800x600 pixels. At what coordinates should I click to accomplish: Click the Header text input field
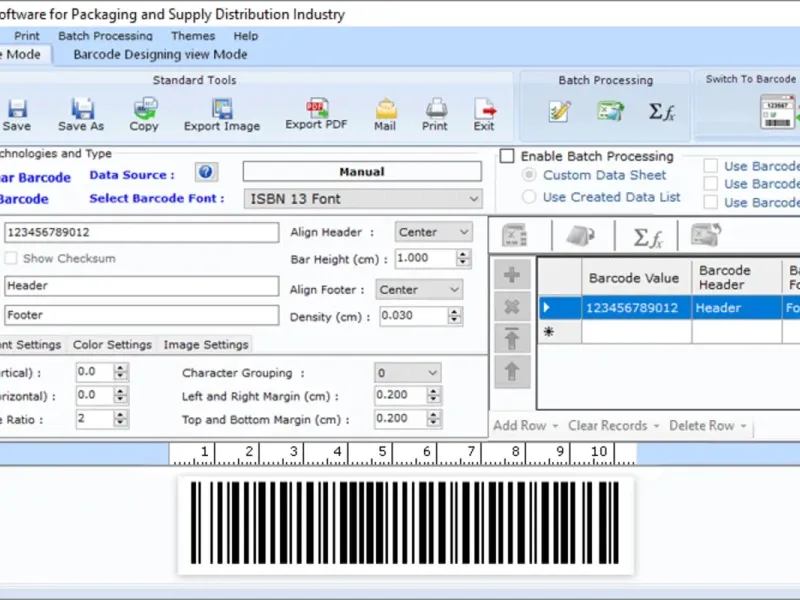(141, 286)
